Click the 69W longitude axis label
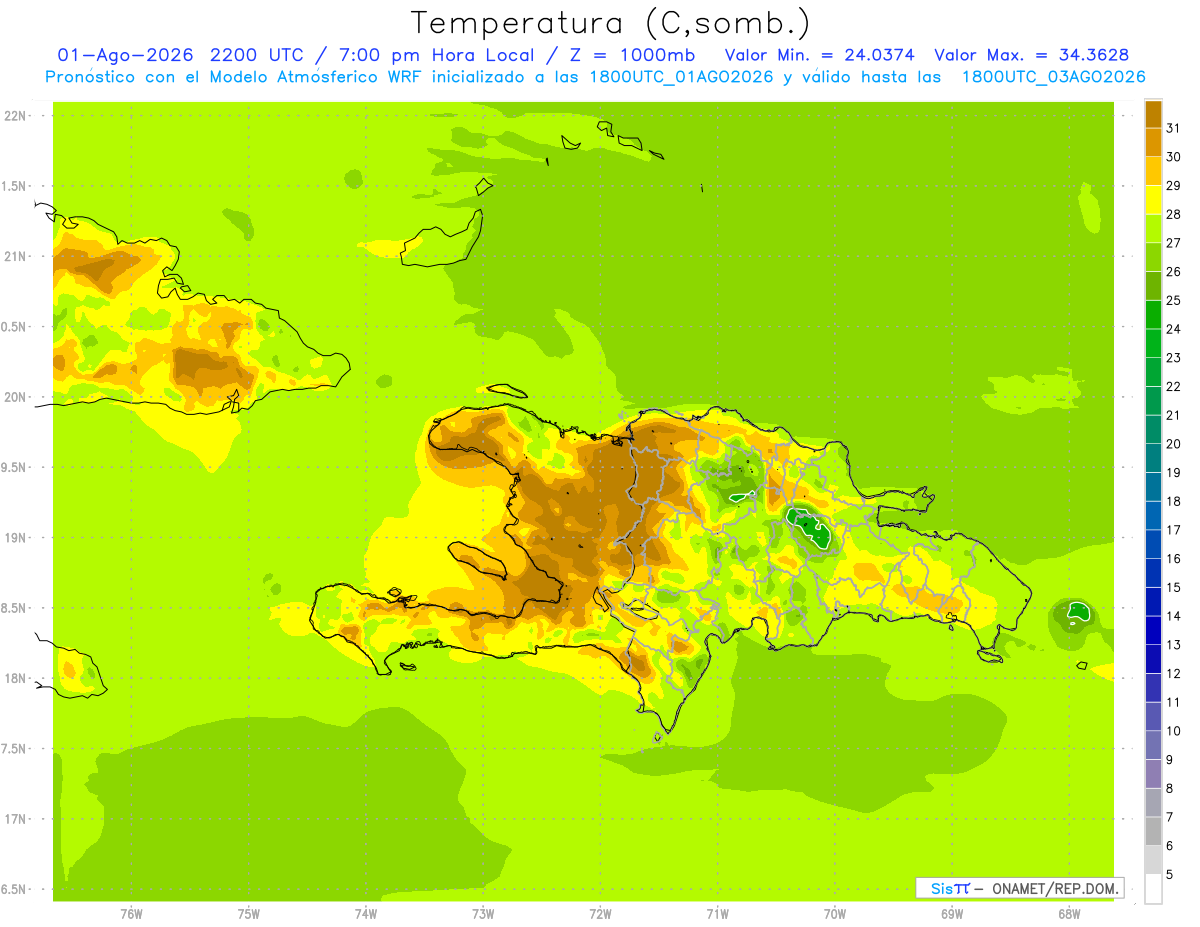 pos(952,913)
